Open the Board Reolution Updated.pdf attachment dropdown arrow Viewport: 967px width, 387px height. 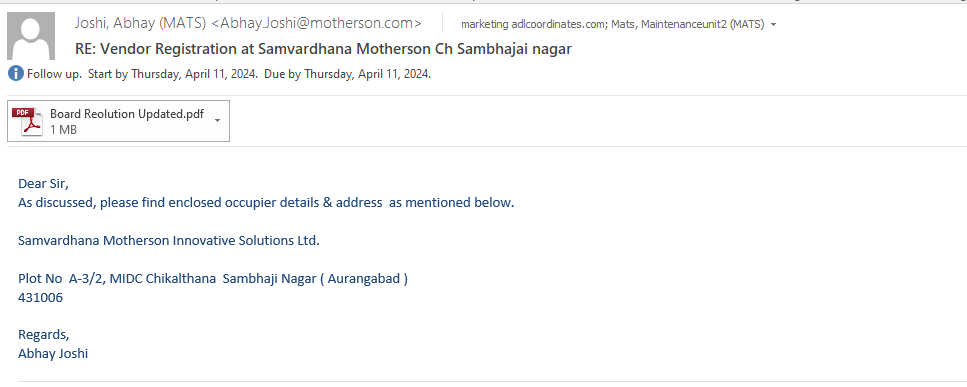(217, 120)
